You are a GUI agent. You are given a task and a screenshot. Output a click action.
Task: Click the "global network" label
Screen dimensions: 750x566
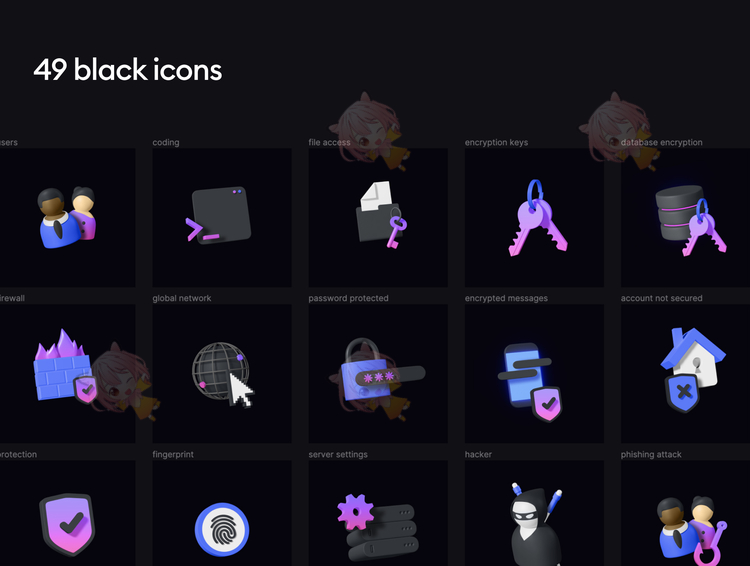click(x=182, y=298)
